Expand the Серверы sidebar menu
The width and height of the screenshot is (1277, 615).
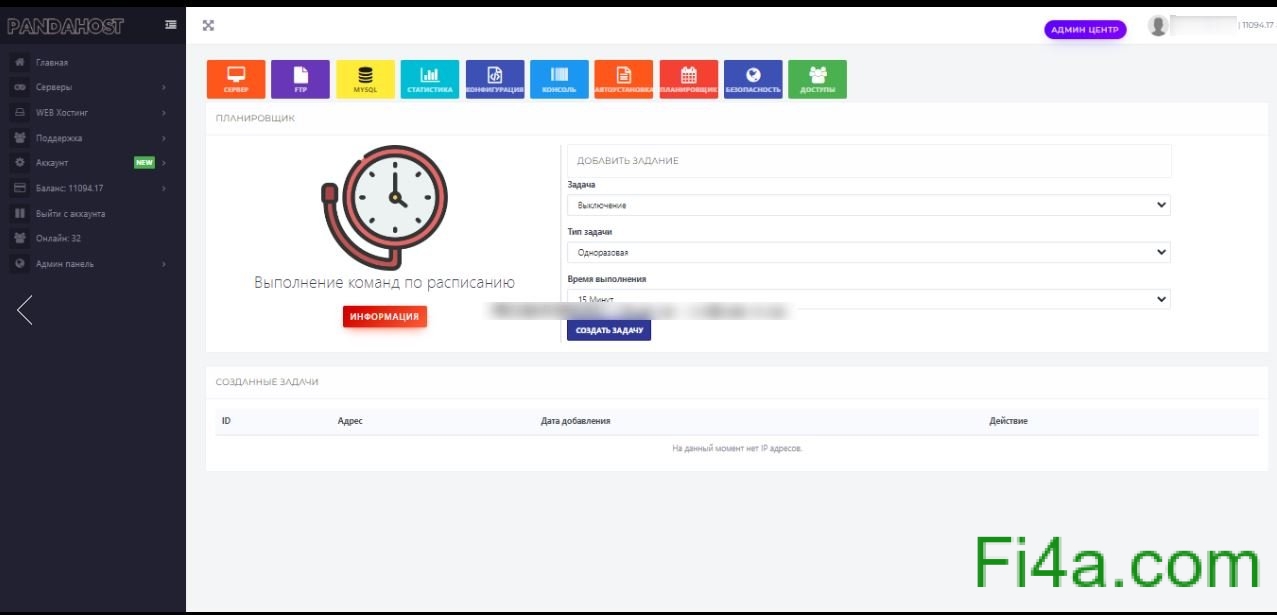pyautogui.click(x=90, y=87)
